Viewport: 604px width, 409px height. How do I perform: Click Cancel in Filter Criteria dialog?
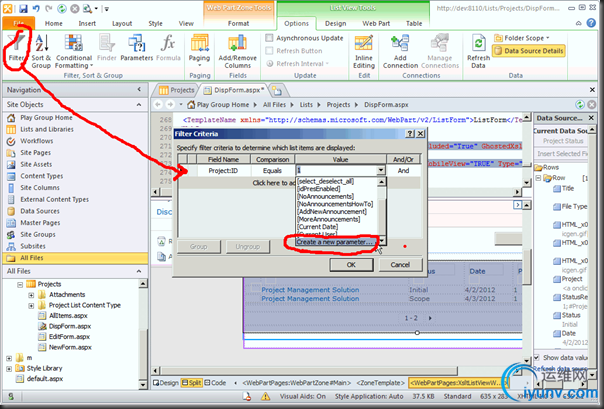click(x=400, y=265)
